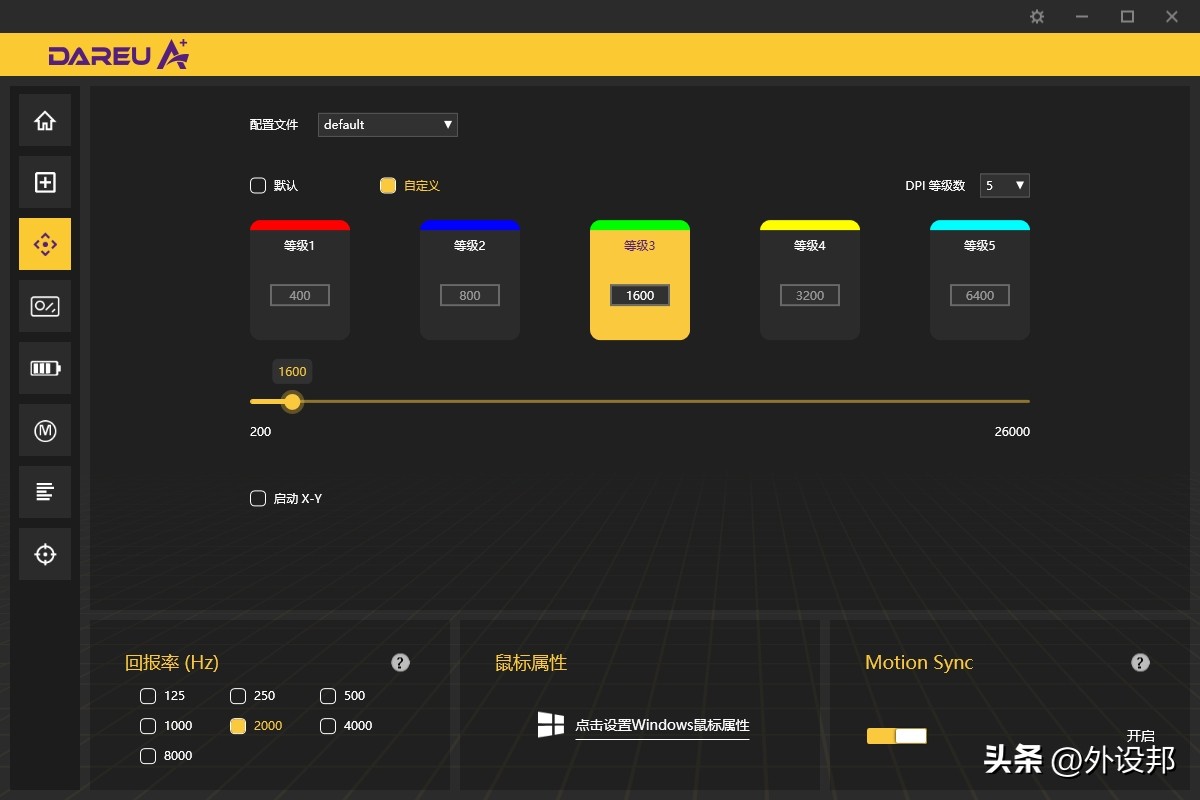Click the text-lines sidebar icon
The width and height of the screenshot is (1200, 800).
(45, 492)
